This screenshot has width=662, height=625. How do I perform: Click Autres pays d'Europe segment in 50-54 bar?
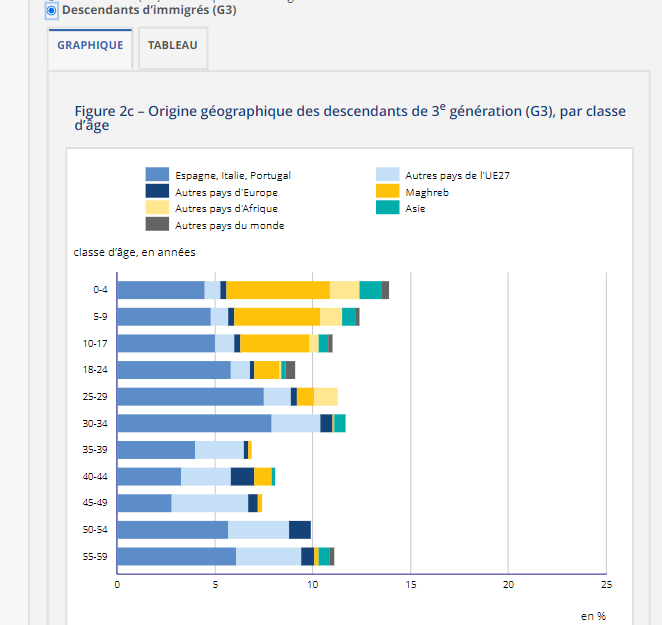(299, 530)
